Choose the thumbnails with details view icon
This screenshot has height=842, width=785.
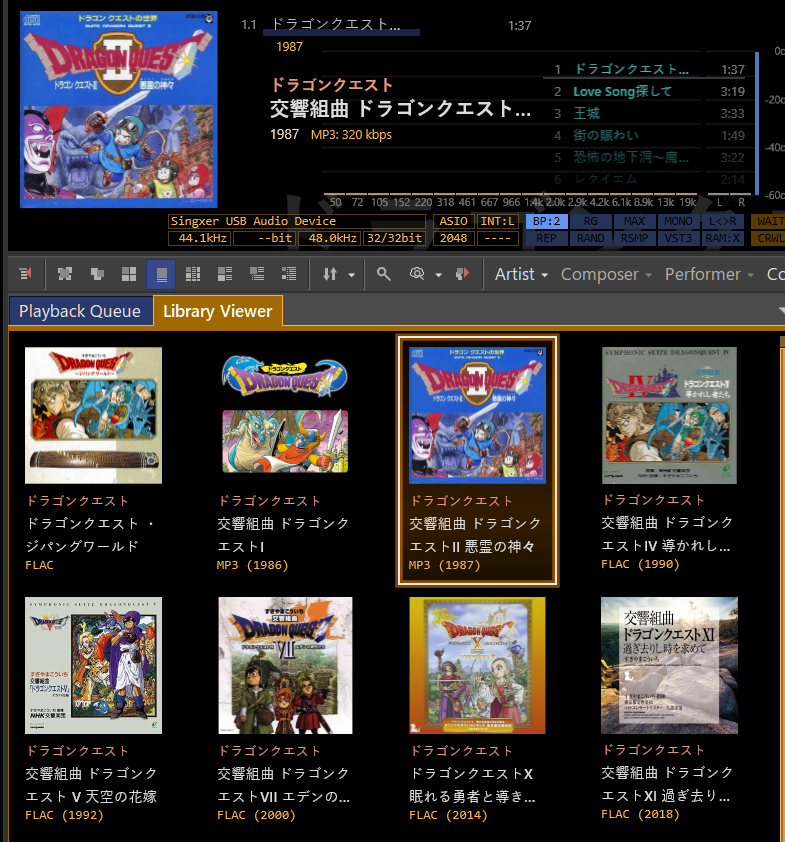(x=225, y=274)
